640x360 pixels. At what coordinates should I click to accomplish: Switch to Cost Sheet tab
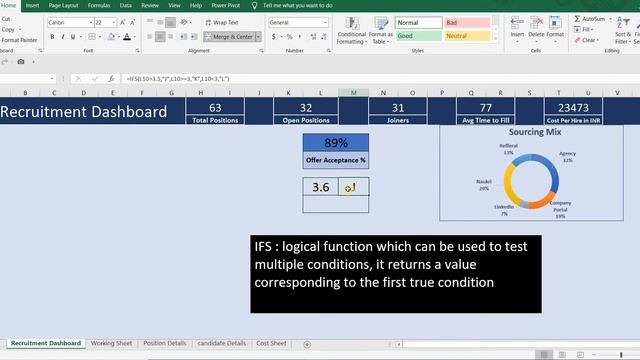pos(271,343)
